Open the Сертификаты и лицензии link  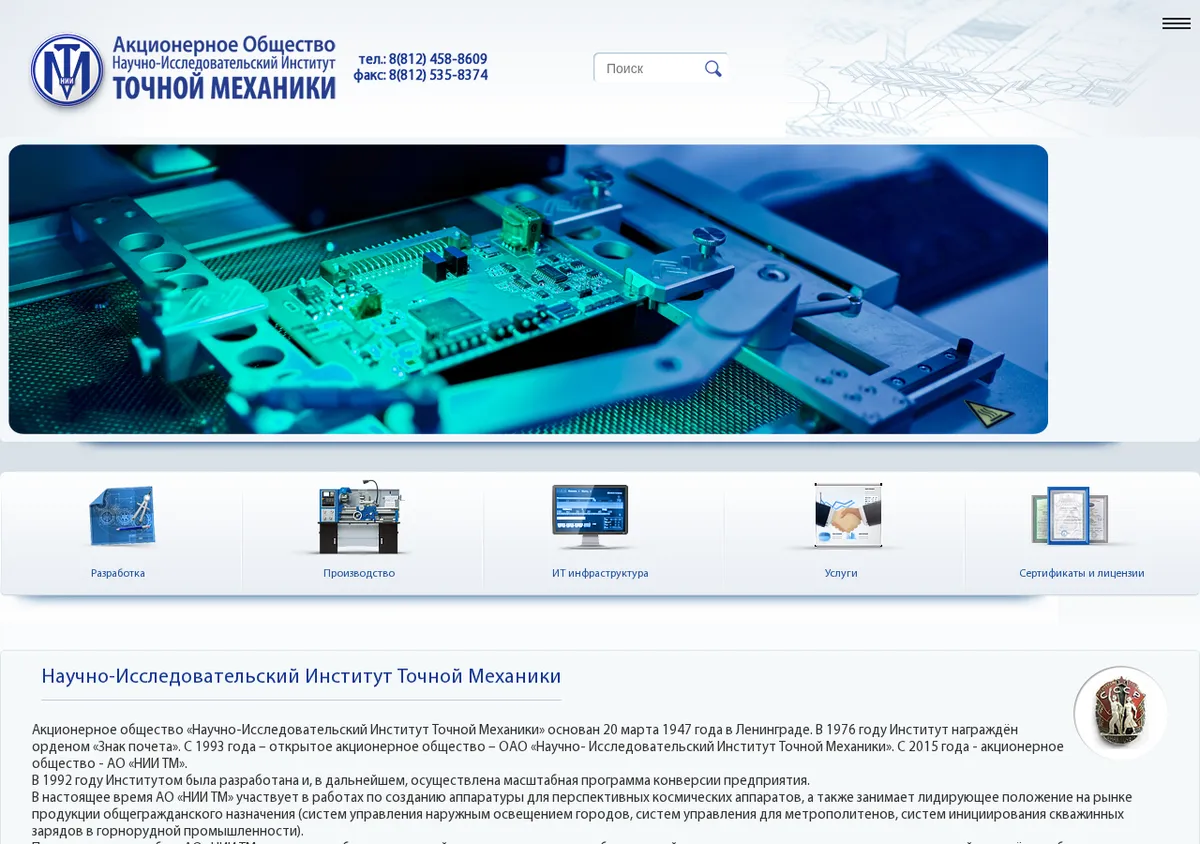pos(1082,573)
